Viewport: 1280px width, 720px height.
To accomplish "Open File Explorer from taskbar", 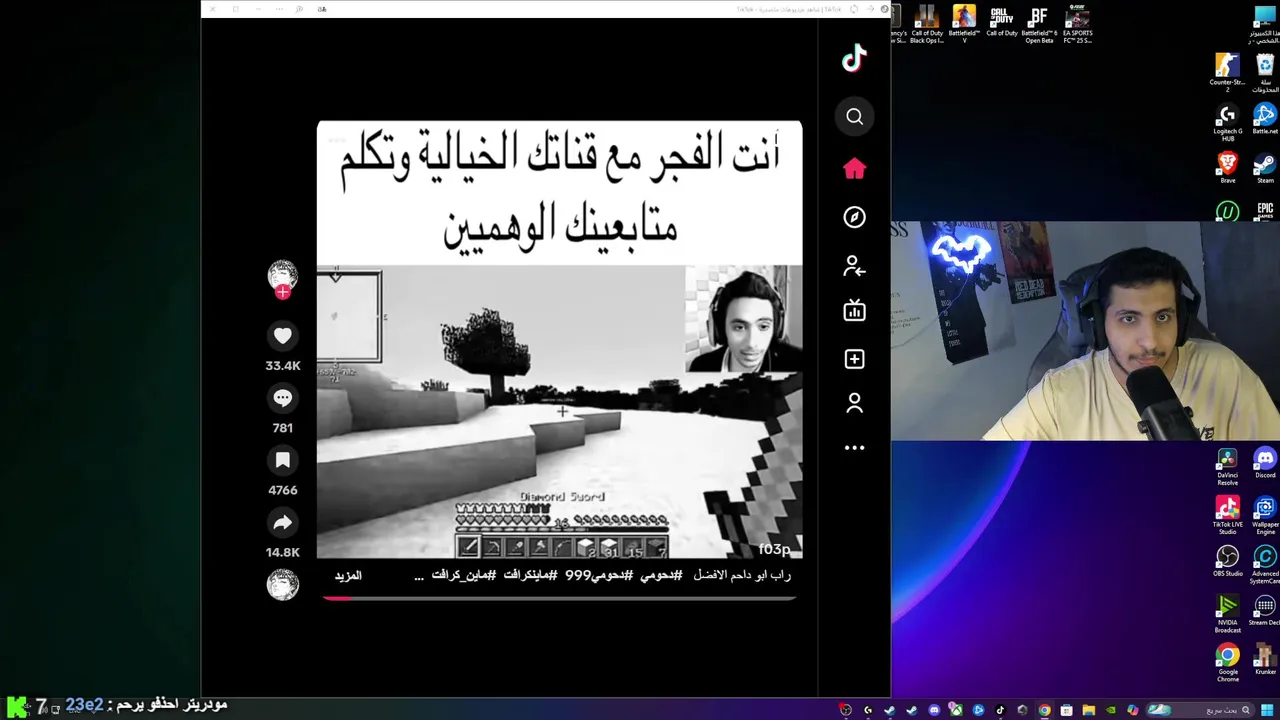I will pos(1088,710).
